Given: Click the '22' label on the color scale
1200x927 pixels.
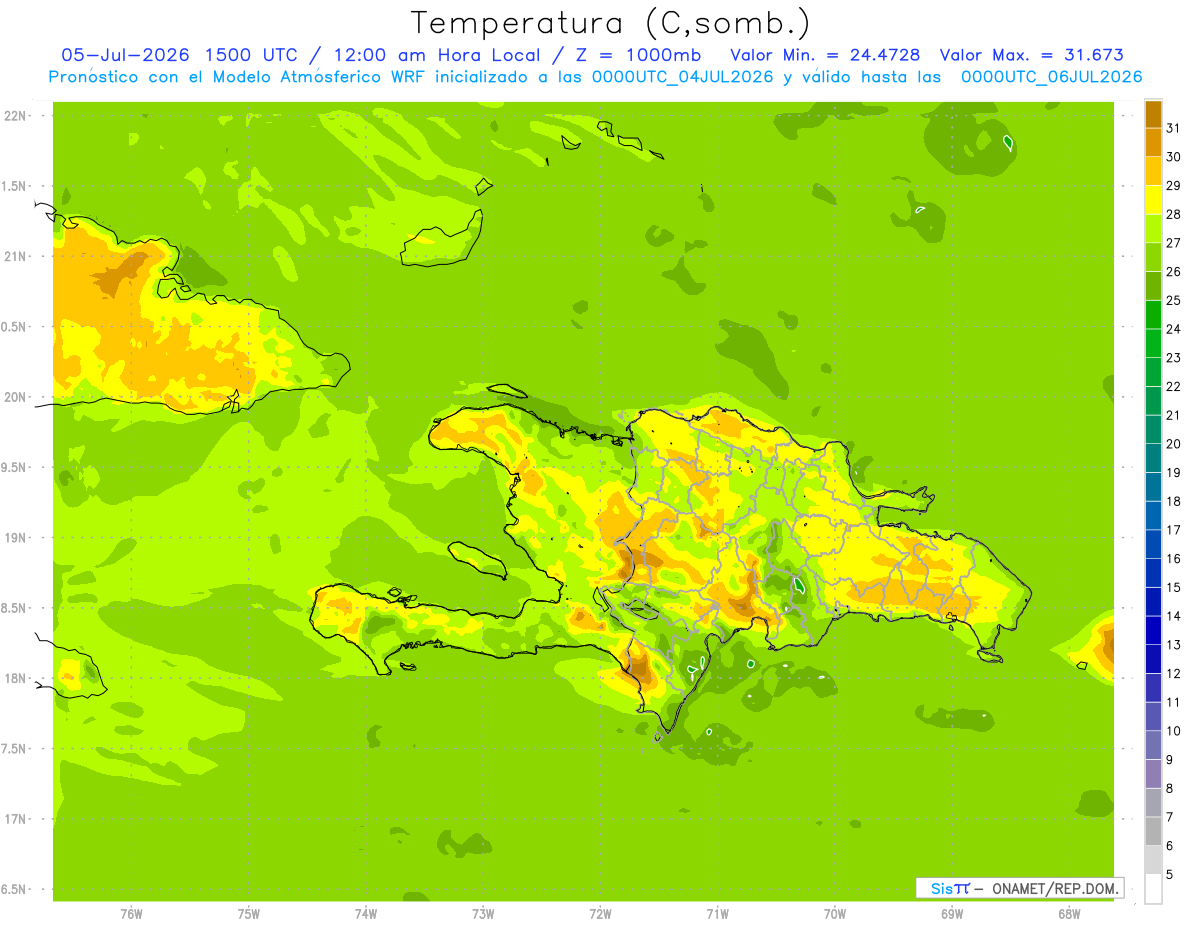Looking at the screenshot, I should point(1174,386).
